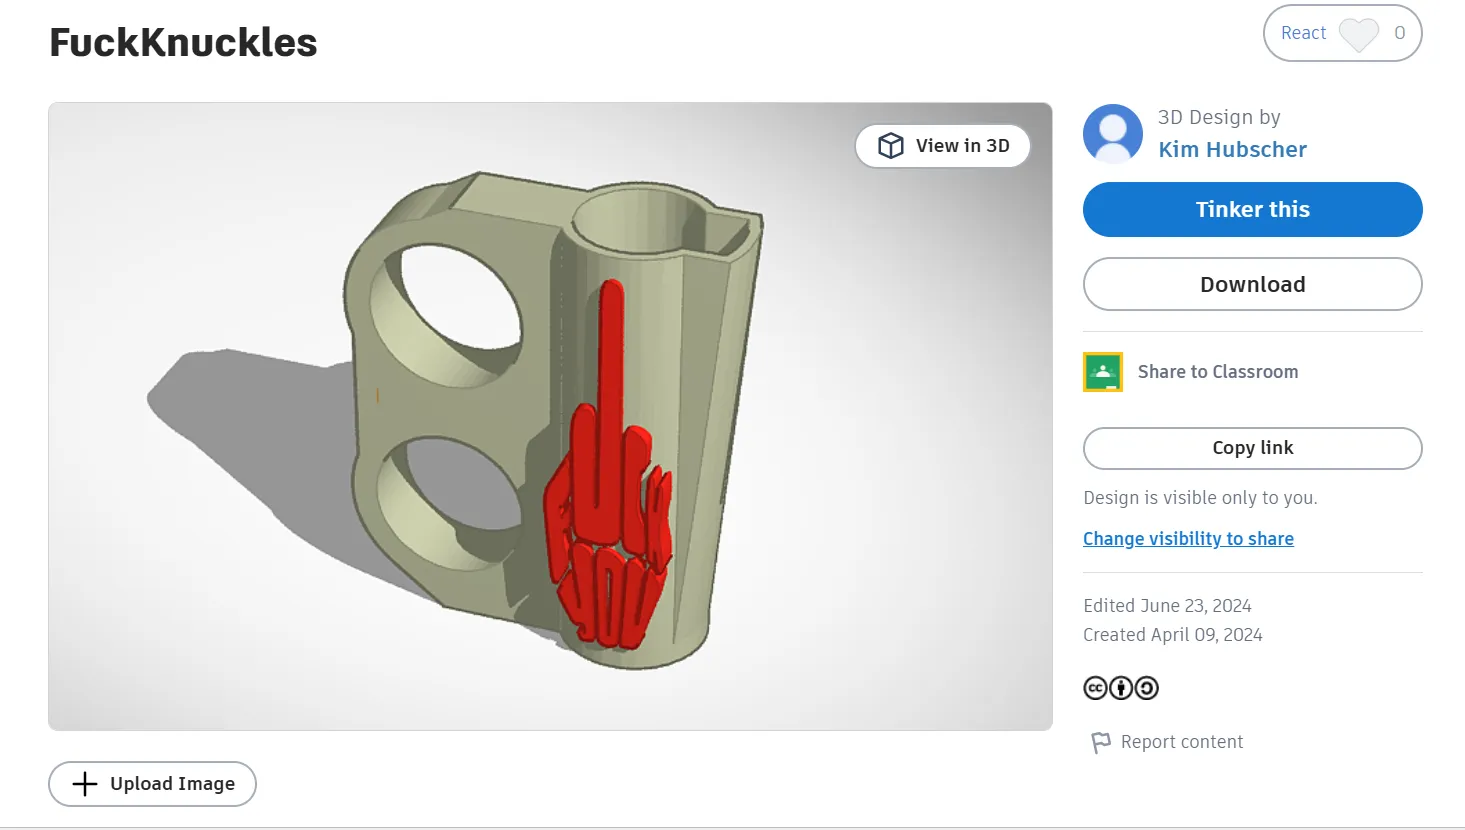Image resolution: width=1465 pixels, height=830 pixels.
Task: Click 'Design is visible only to you.' text
Action: click(1200, 498)
